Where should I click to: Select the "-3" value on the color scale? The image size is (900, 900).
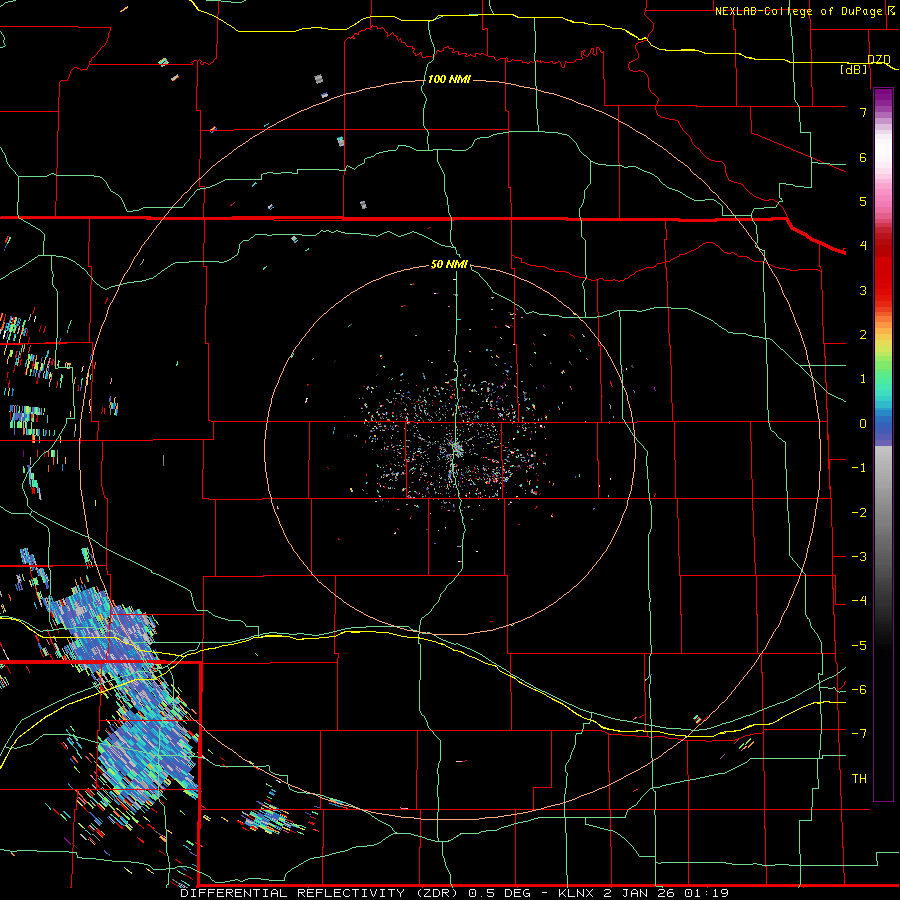pyautogui.click(x=859, y=557)
